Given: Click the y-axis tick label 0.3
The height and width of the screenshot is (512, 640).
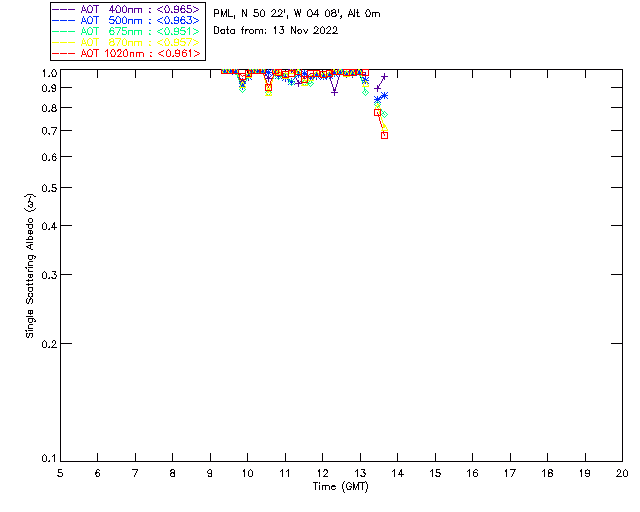Looking at the screenshot, I should [x=49, y=275].
